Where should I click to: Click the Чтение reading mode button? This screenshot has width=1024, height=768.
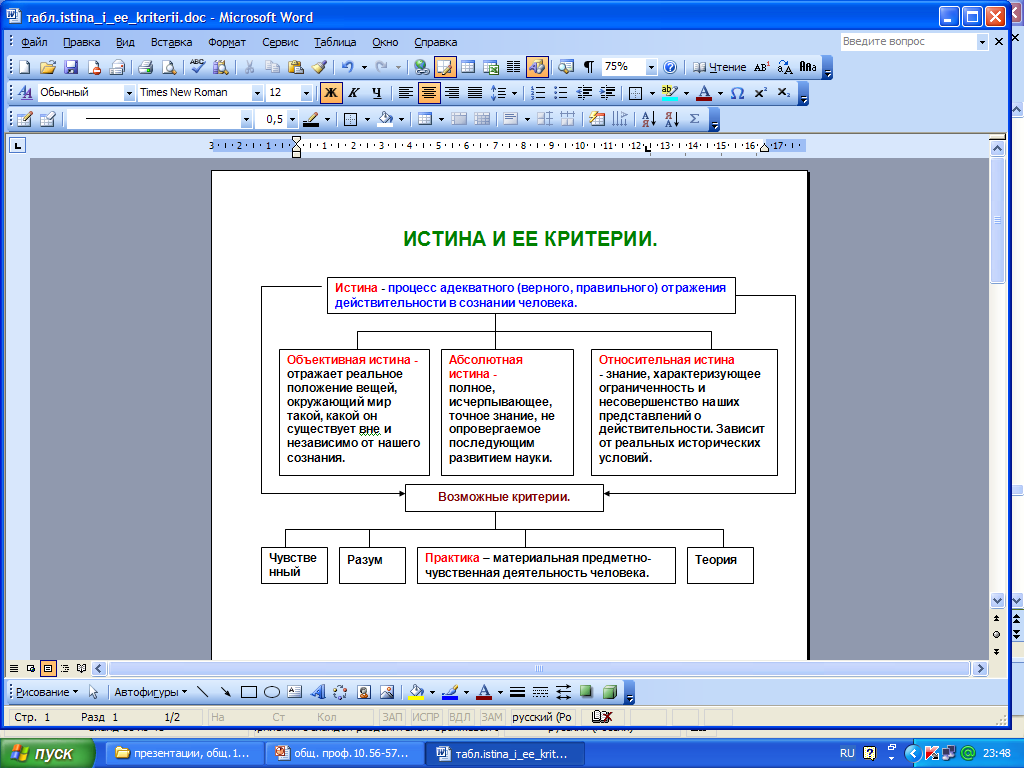click(x=719, y=67)
